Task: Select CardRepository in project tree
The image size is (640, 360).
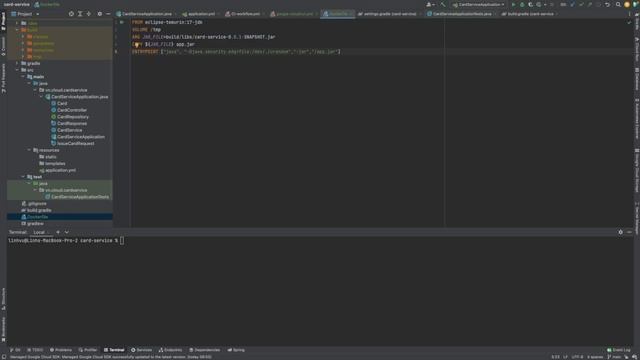Action: 73,117
